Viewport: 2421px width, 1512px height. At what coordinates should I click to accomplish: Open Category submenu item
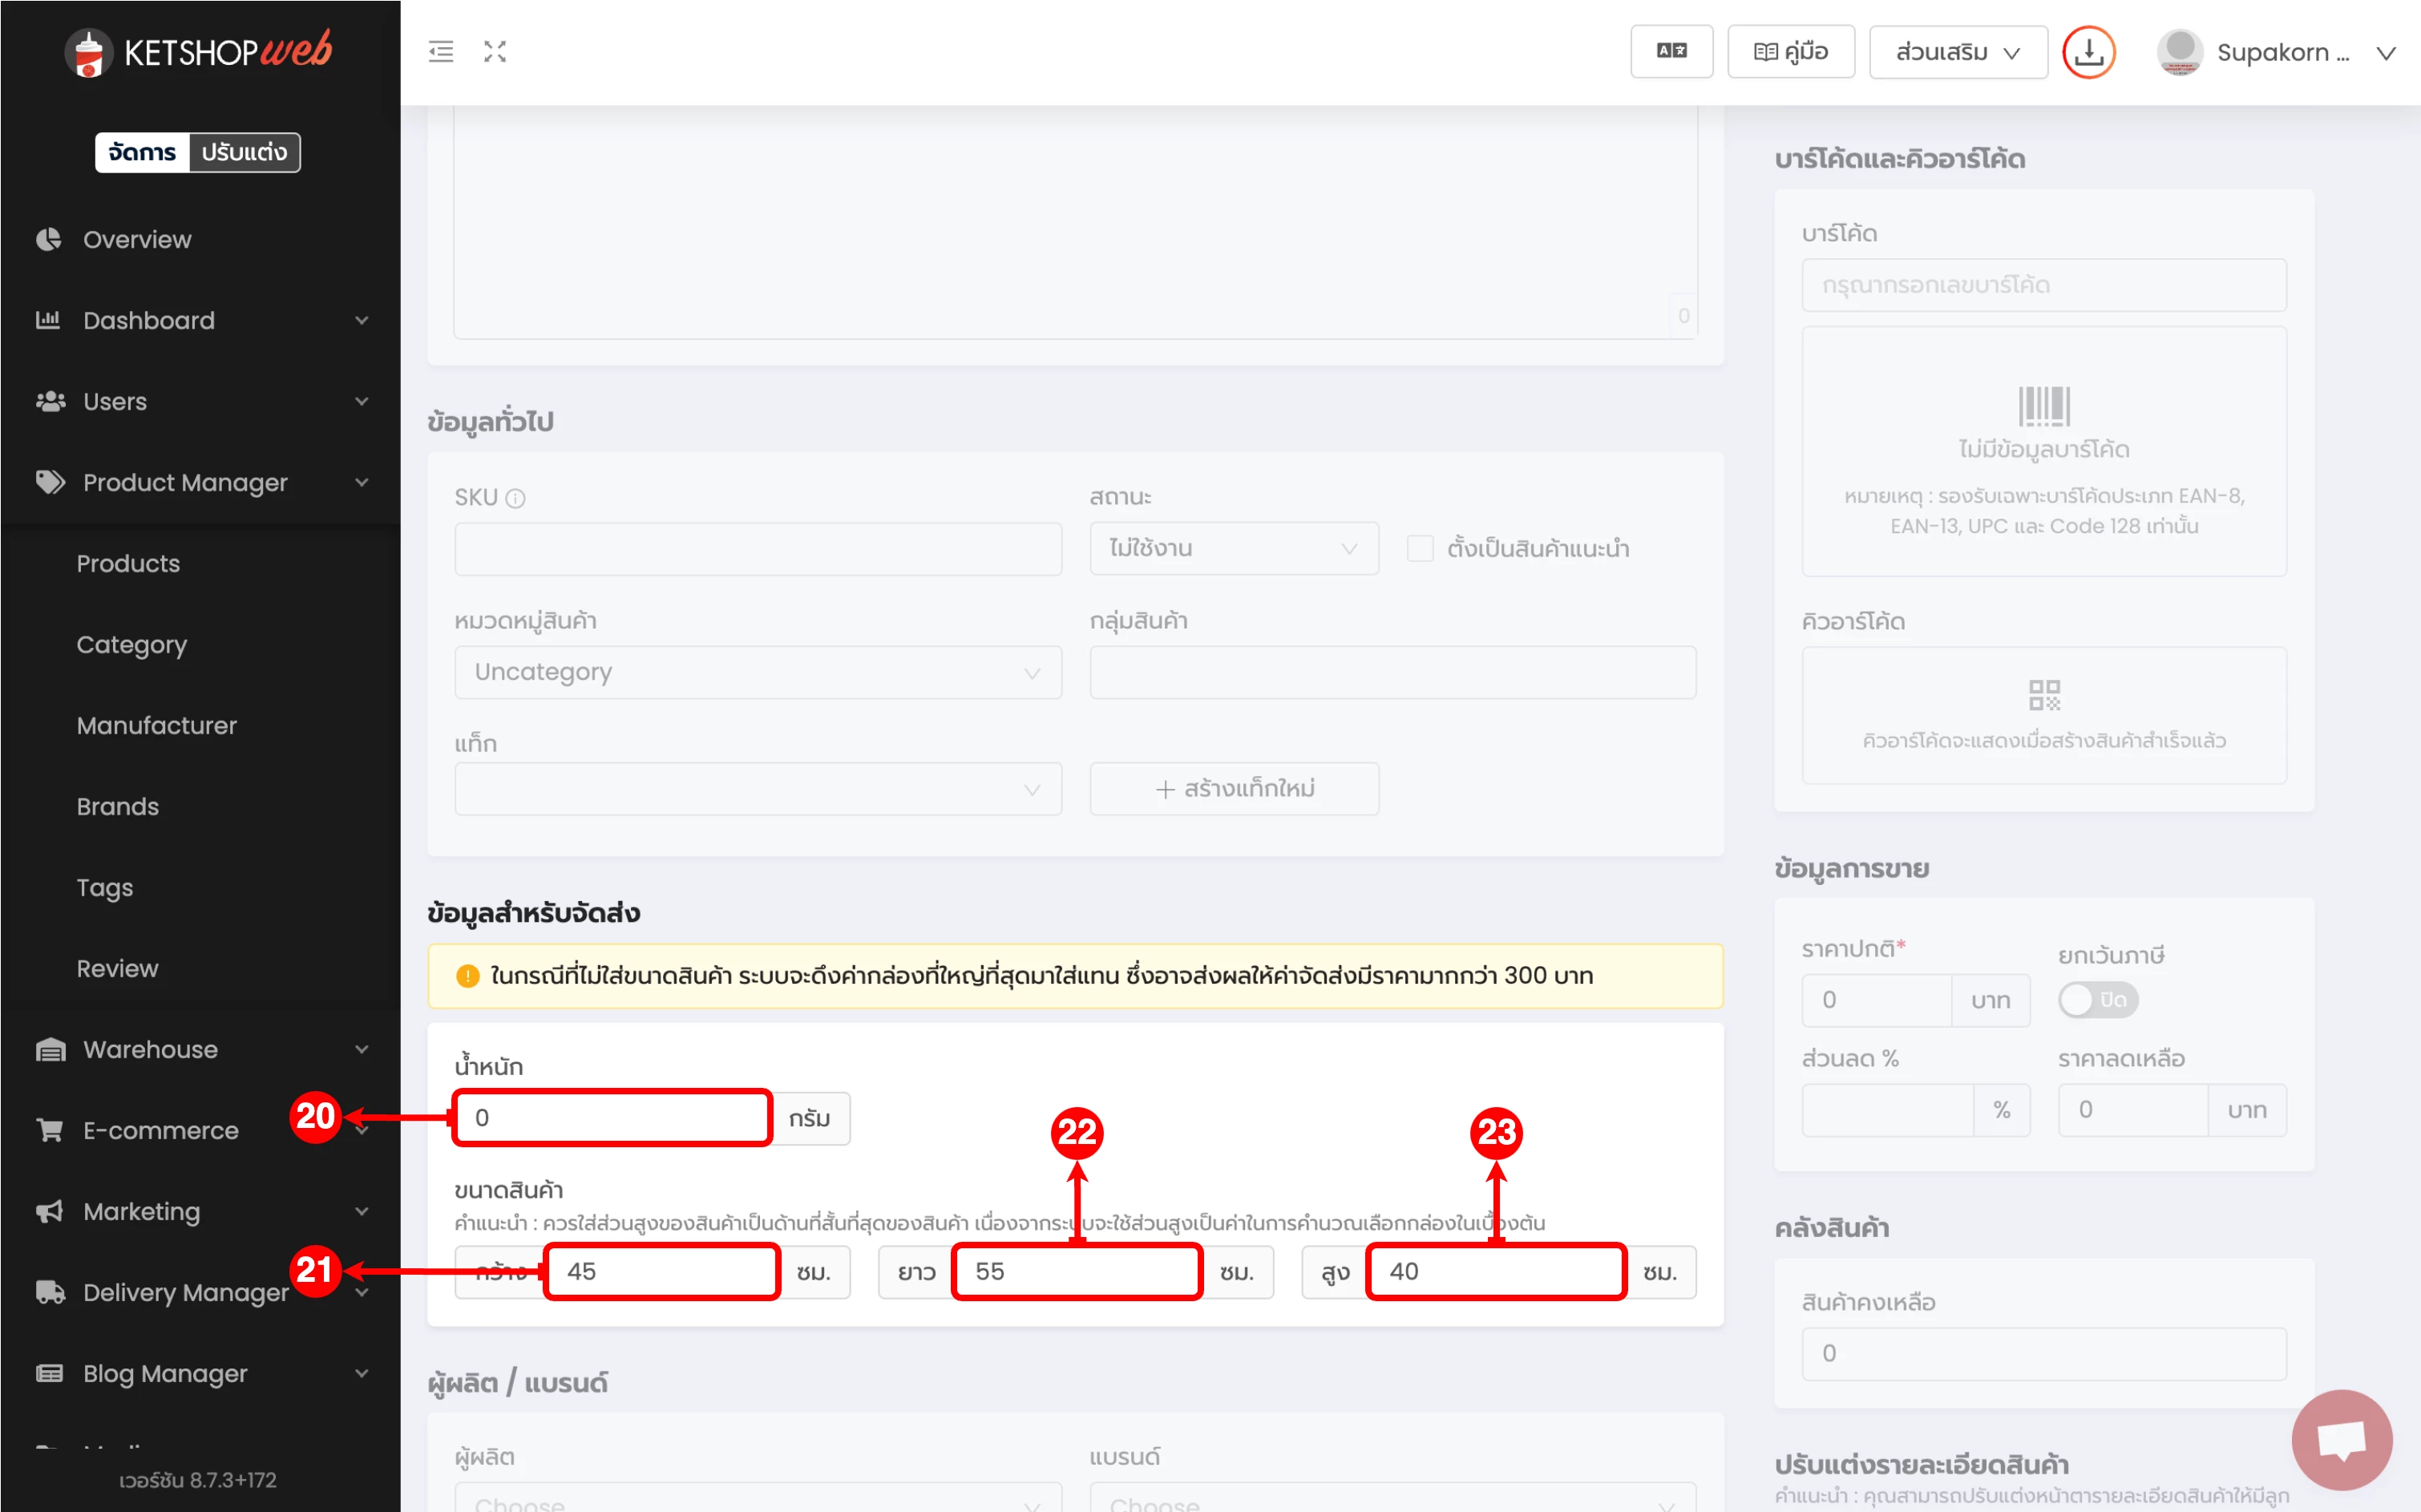132,645
